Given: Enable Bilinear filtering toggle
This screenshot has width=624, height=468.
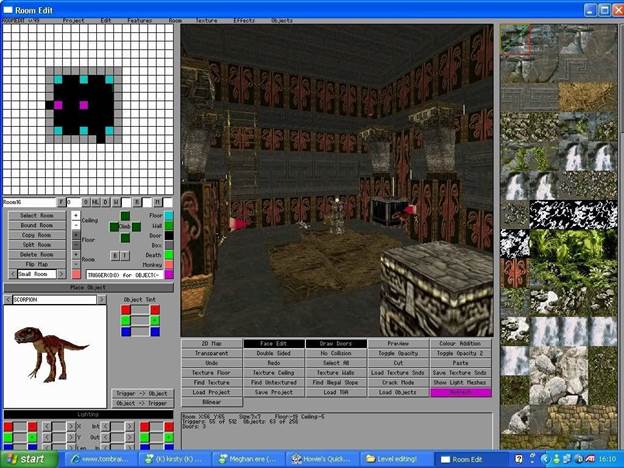Looking at the screenshot, I should (x=211, y=402).
